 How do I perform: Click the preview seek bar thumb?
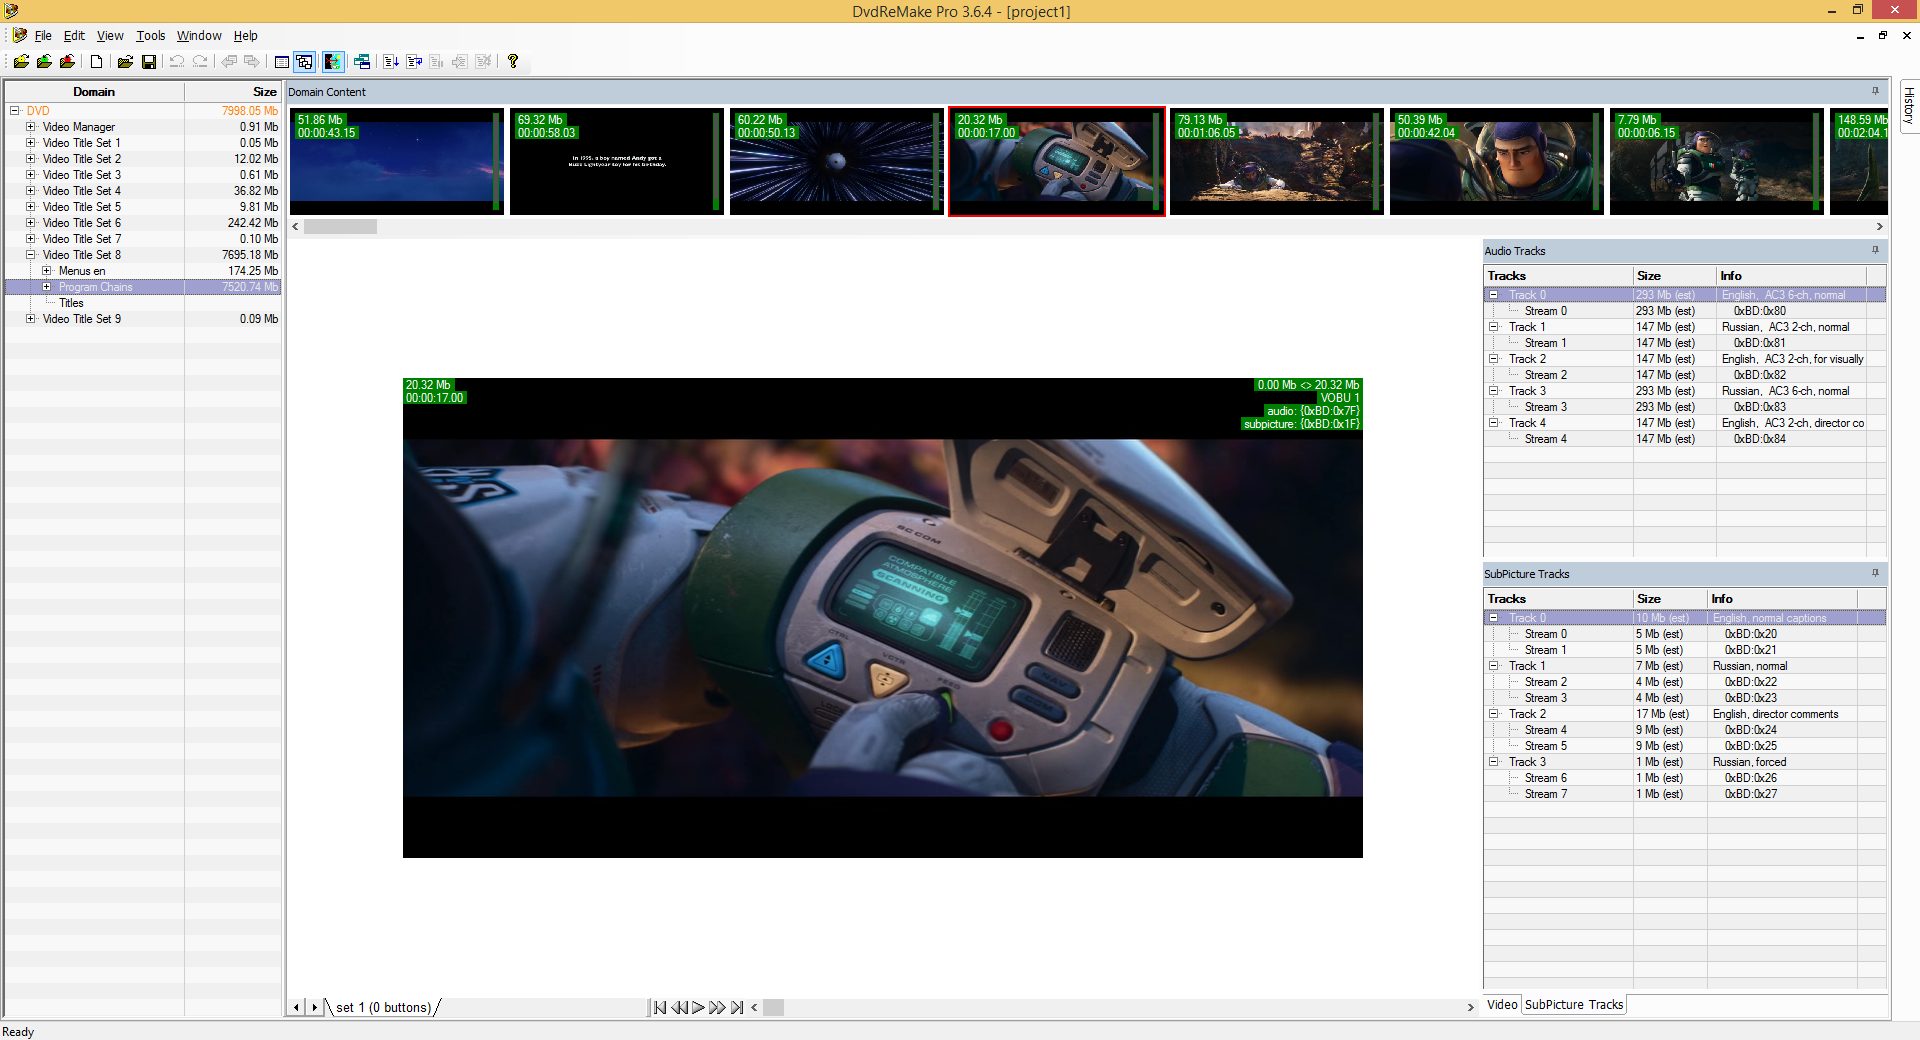[773, 1008]
